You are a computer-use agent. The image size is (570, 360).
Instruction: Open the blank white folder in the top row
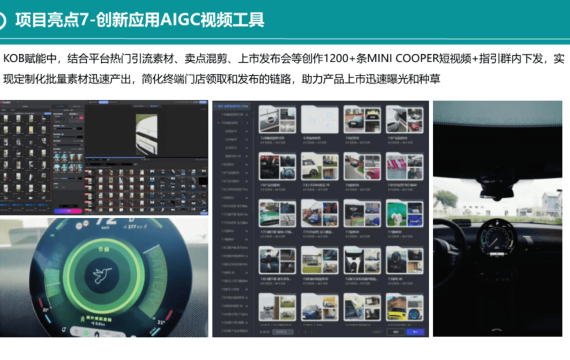click(x=320, y=119)
